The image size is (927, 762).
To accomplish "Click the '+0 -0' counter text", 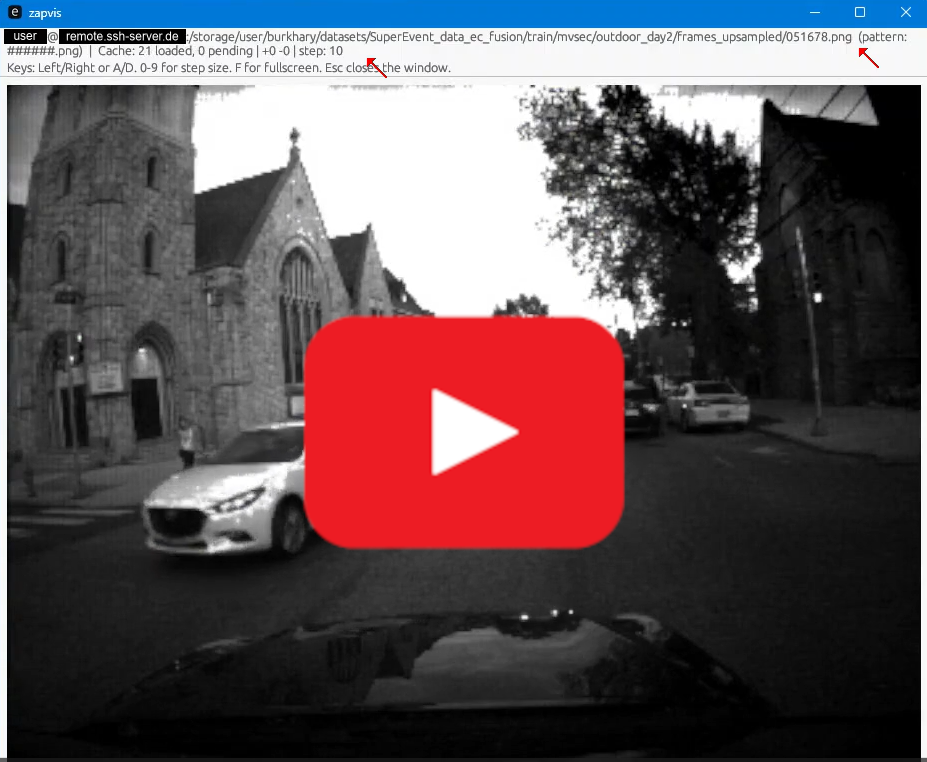I will click(x=276, y=51).
